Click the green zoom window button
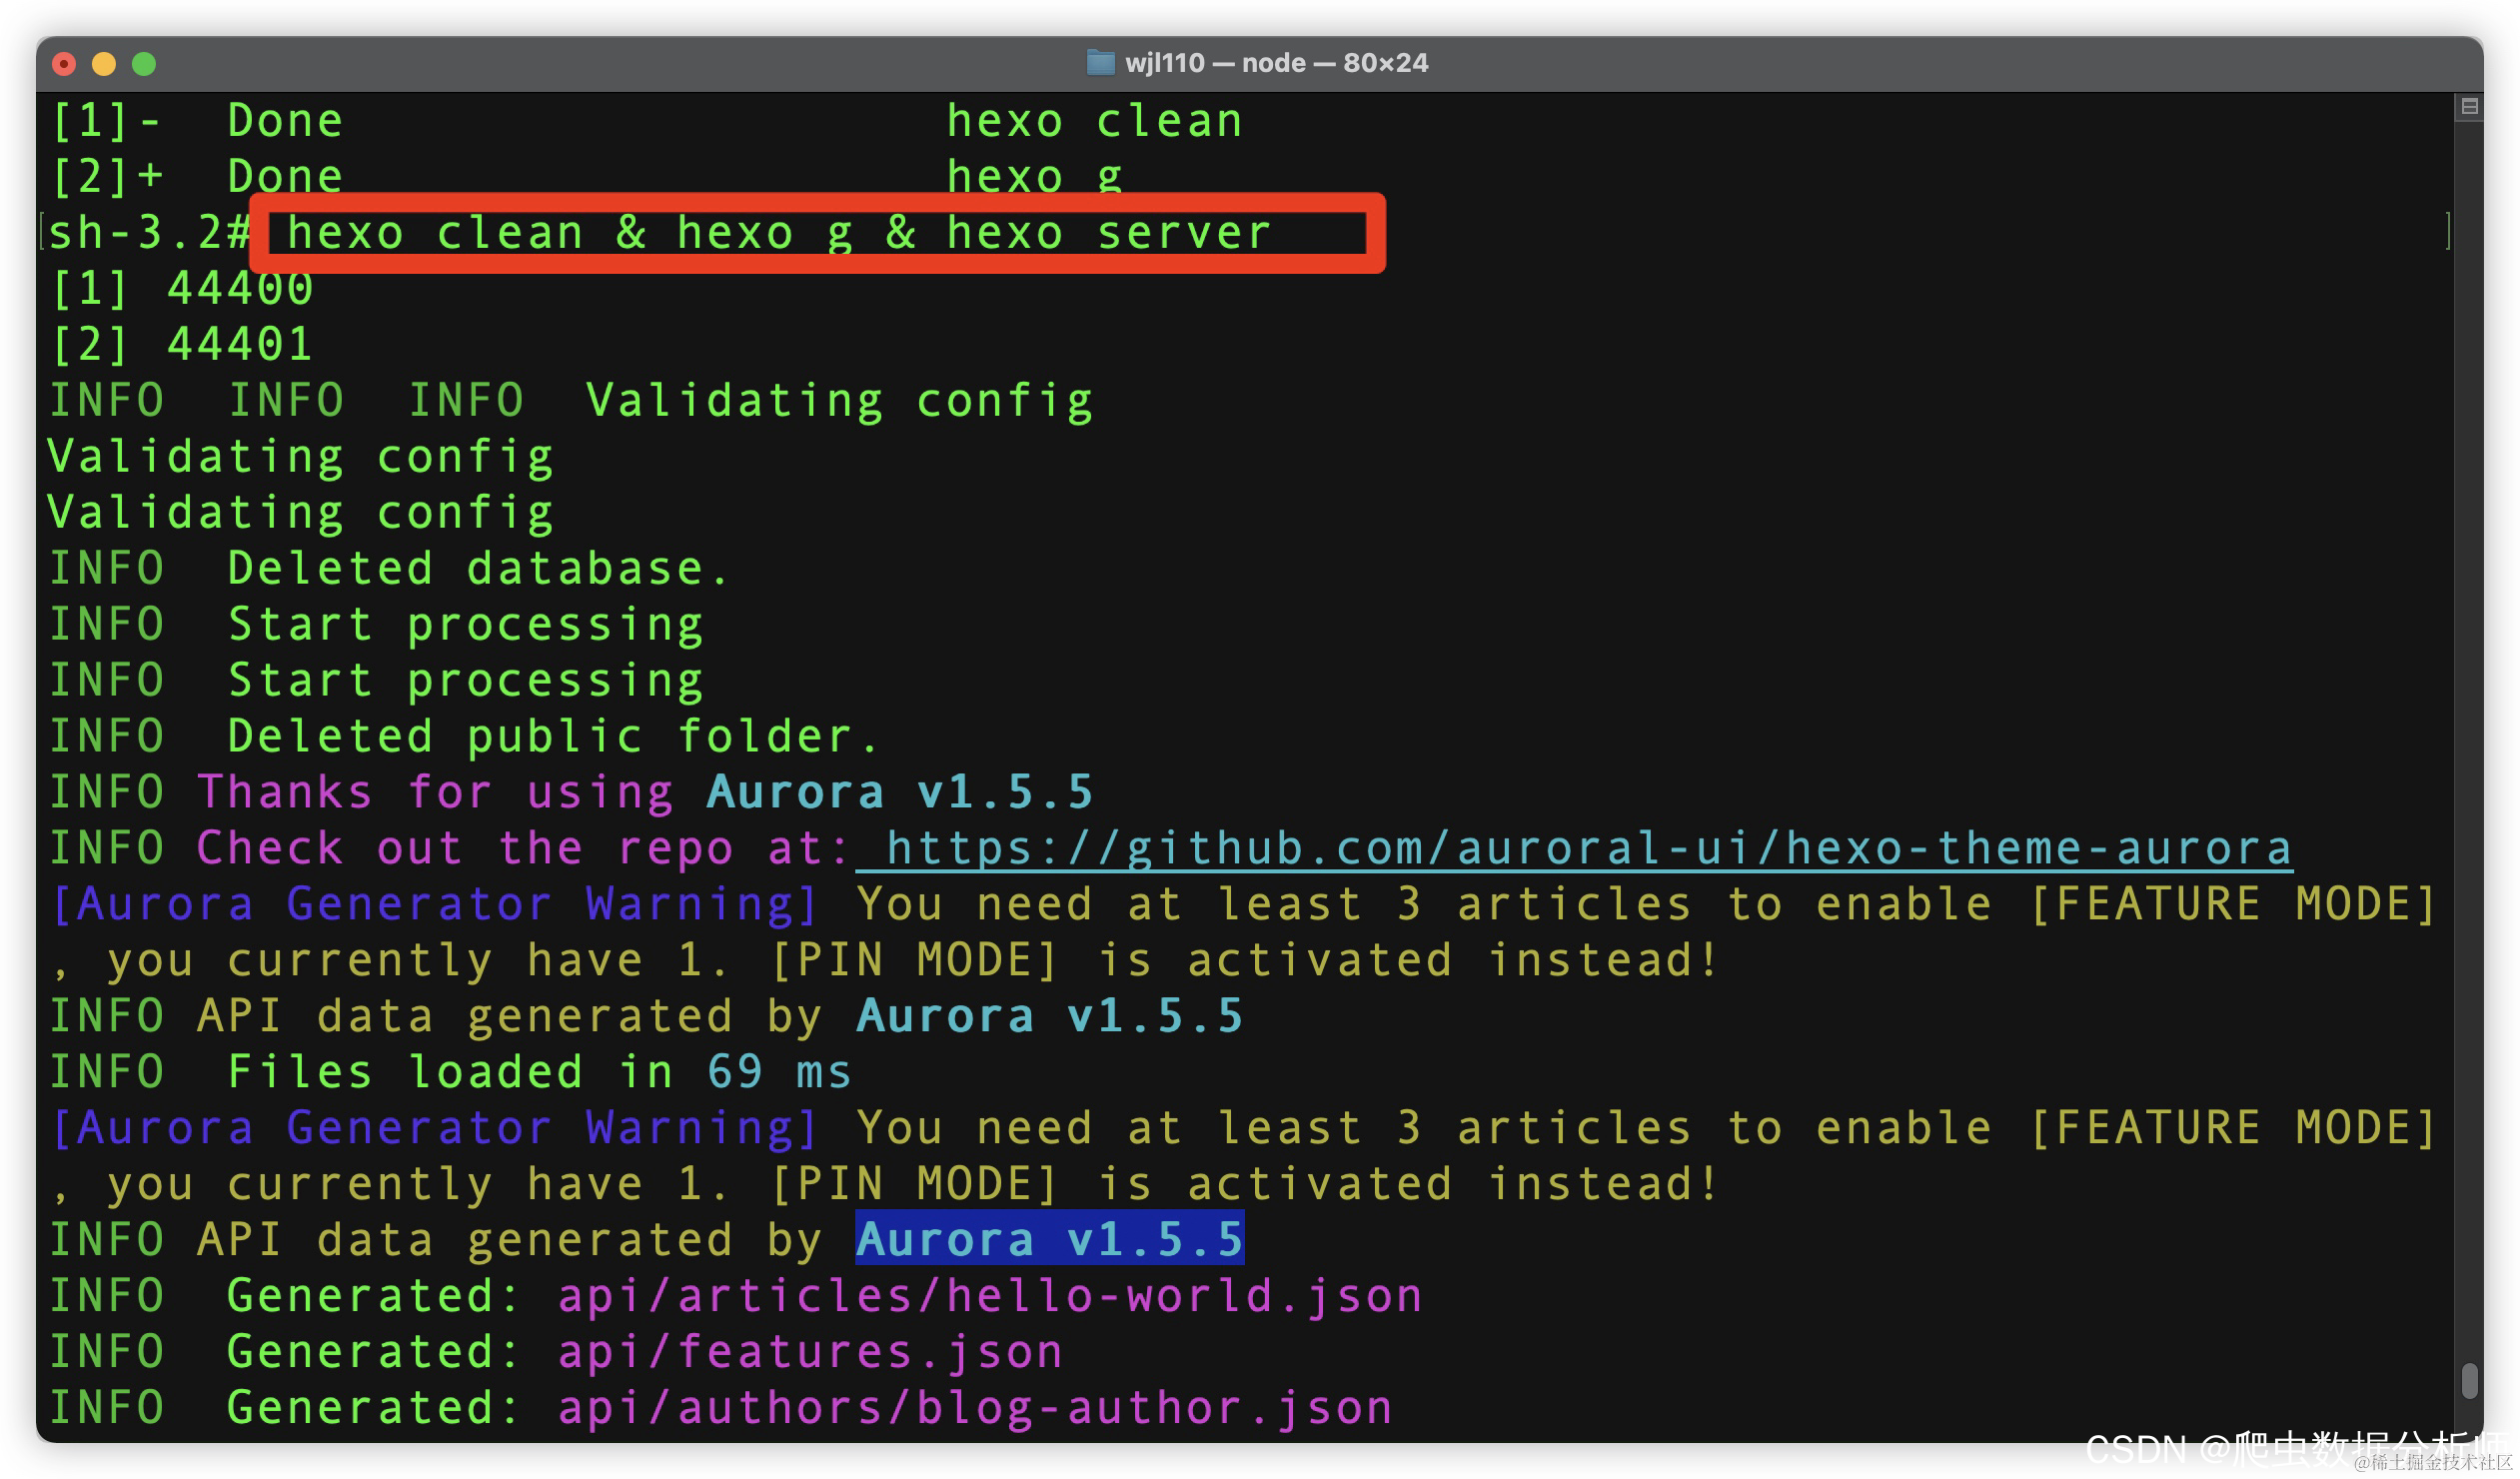The width and height of the screenshot is (2520, 1479). 144,64
